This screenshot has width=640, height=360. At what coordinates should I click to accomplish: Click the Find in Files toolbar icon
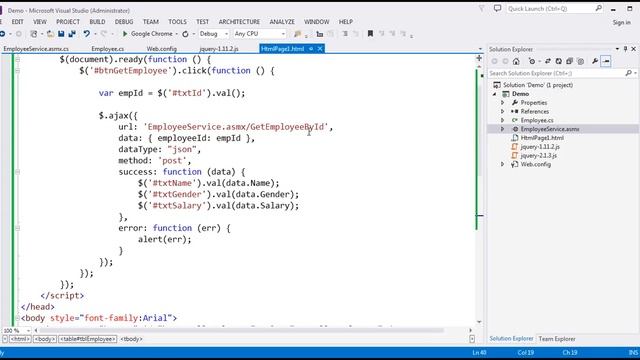point(298,34)
